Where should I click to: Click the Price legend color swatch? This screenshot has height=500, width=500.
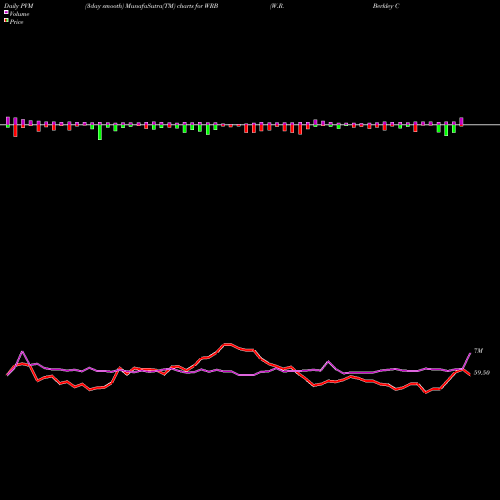click(x=6, y=21)
